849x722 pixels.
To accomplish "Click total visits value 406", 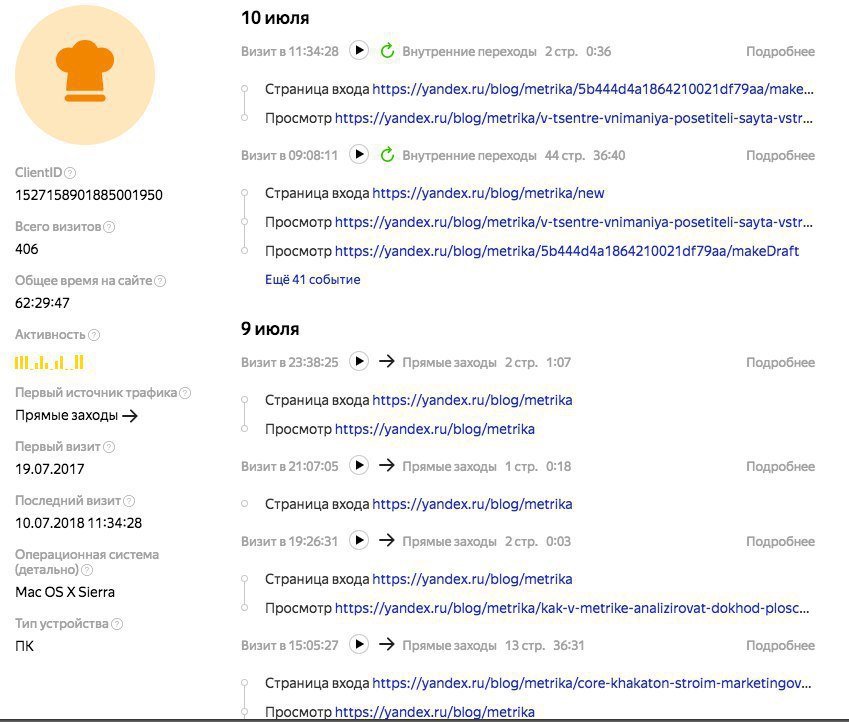I will [27, 249].
